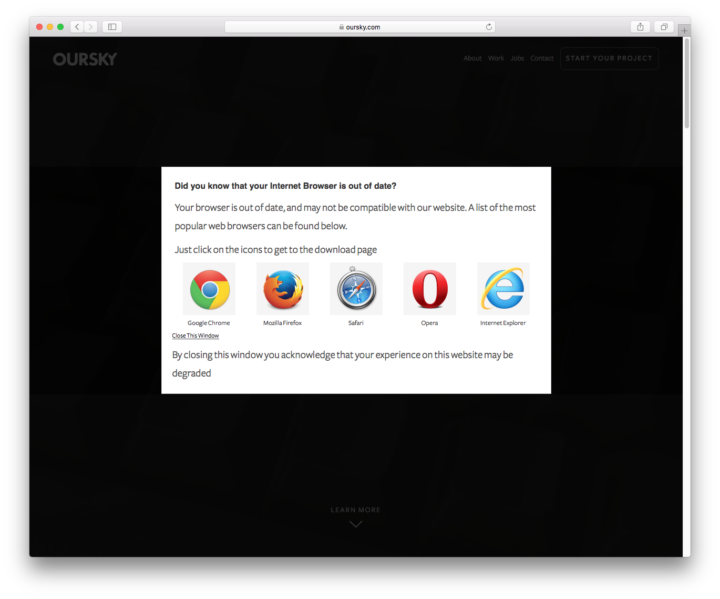Open the Safari compass icon link
Viewport: 720px width, 599px height.
(x=356, y=289)
